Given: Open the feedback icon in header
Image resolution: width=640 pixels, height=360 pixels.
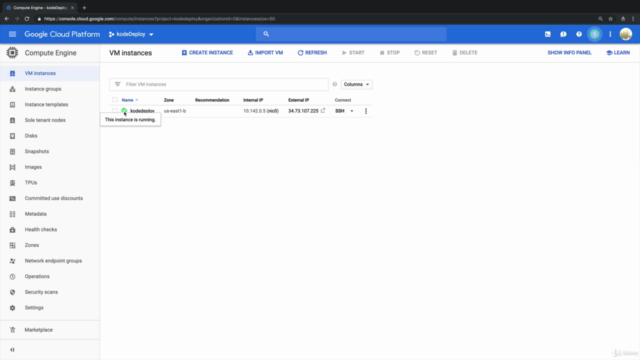Looking at the screenshot, I should pyautogui.click(x=563, y=34).
